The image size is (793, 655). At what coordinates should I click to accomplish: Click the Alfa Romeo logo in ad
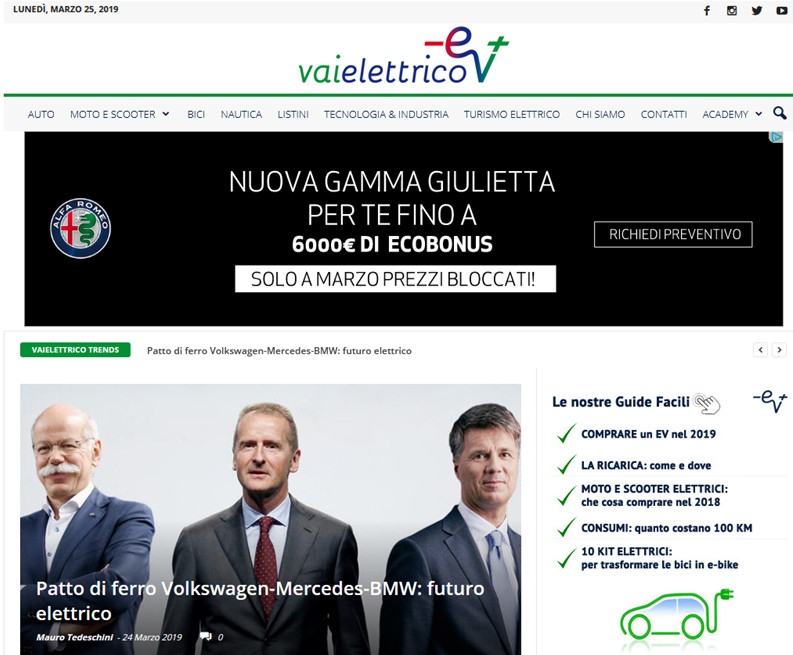pyautogui.click(x=80, y=228)
